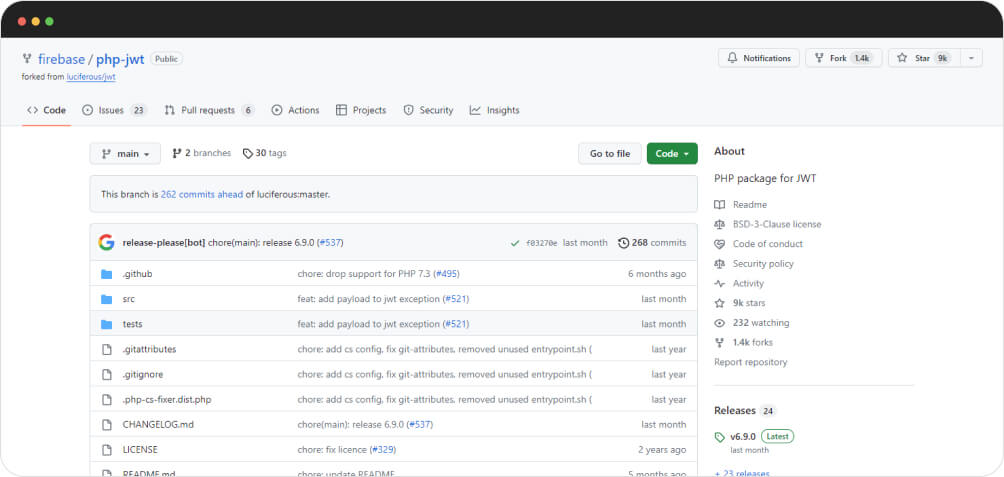View the 2 branches link
This screenshot has width=1004, height=477.
point(202,153)
